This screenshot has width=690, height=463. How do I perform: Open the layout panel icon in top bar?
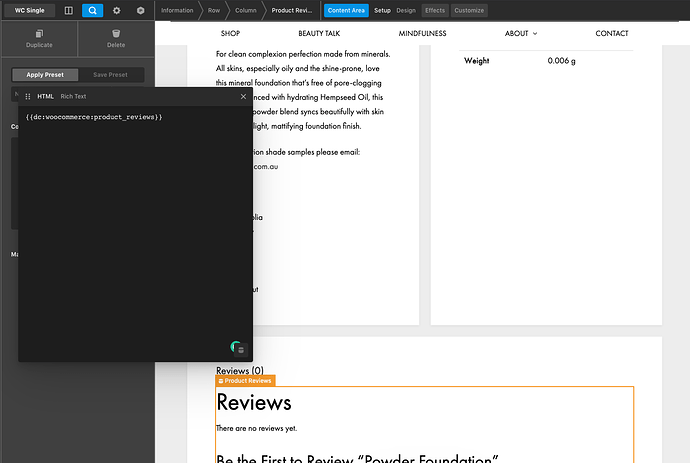pos(68,10)
